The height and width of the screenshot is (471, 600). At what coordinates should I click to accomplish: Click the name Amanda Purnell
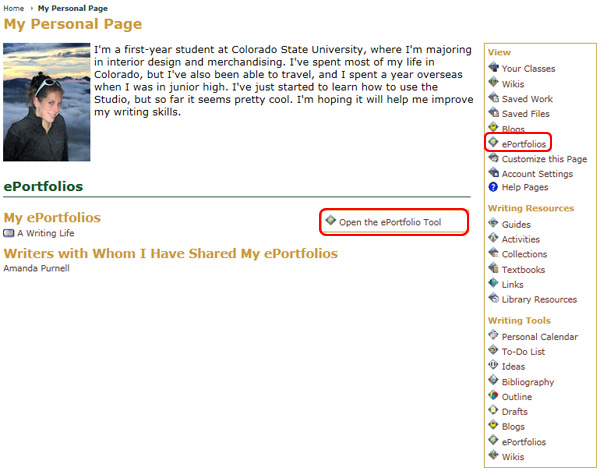click(x=36, y=268)
